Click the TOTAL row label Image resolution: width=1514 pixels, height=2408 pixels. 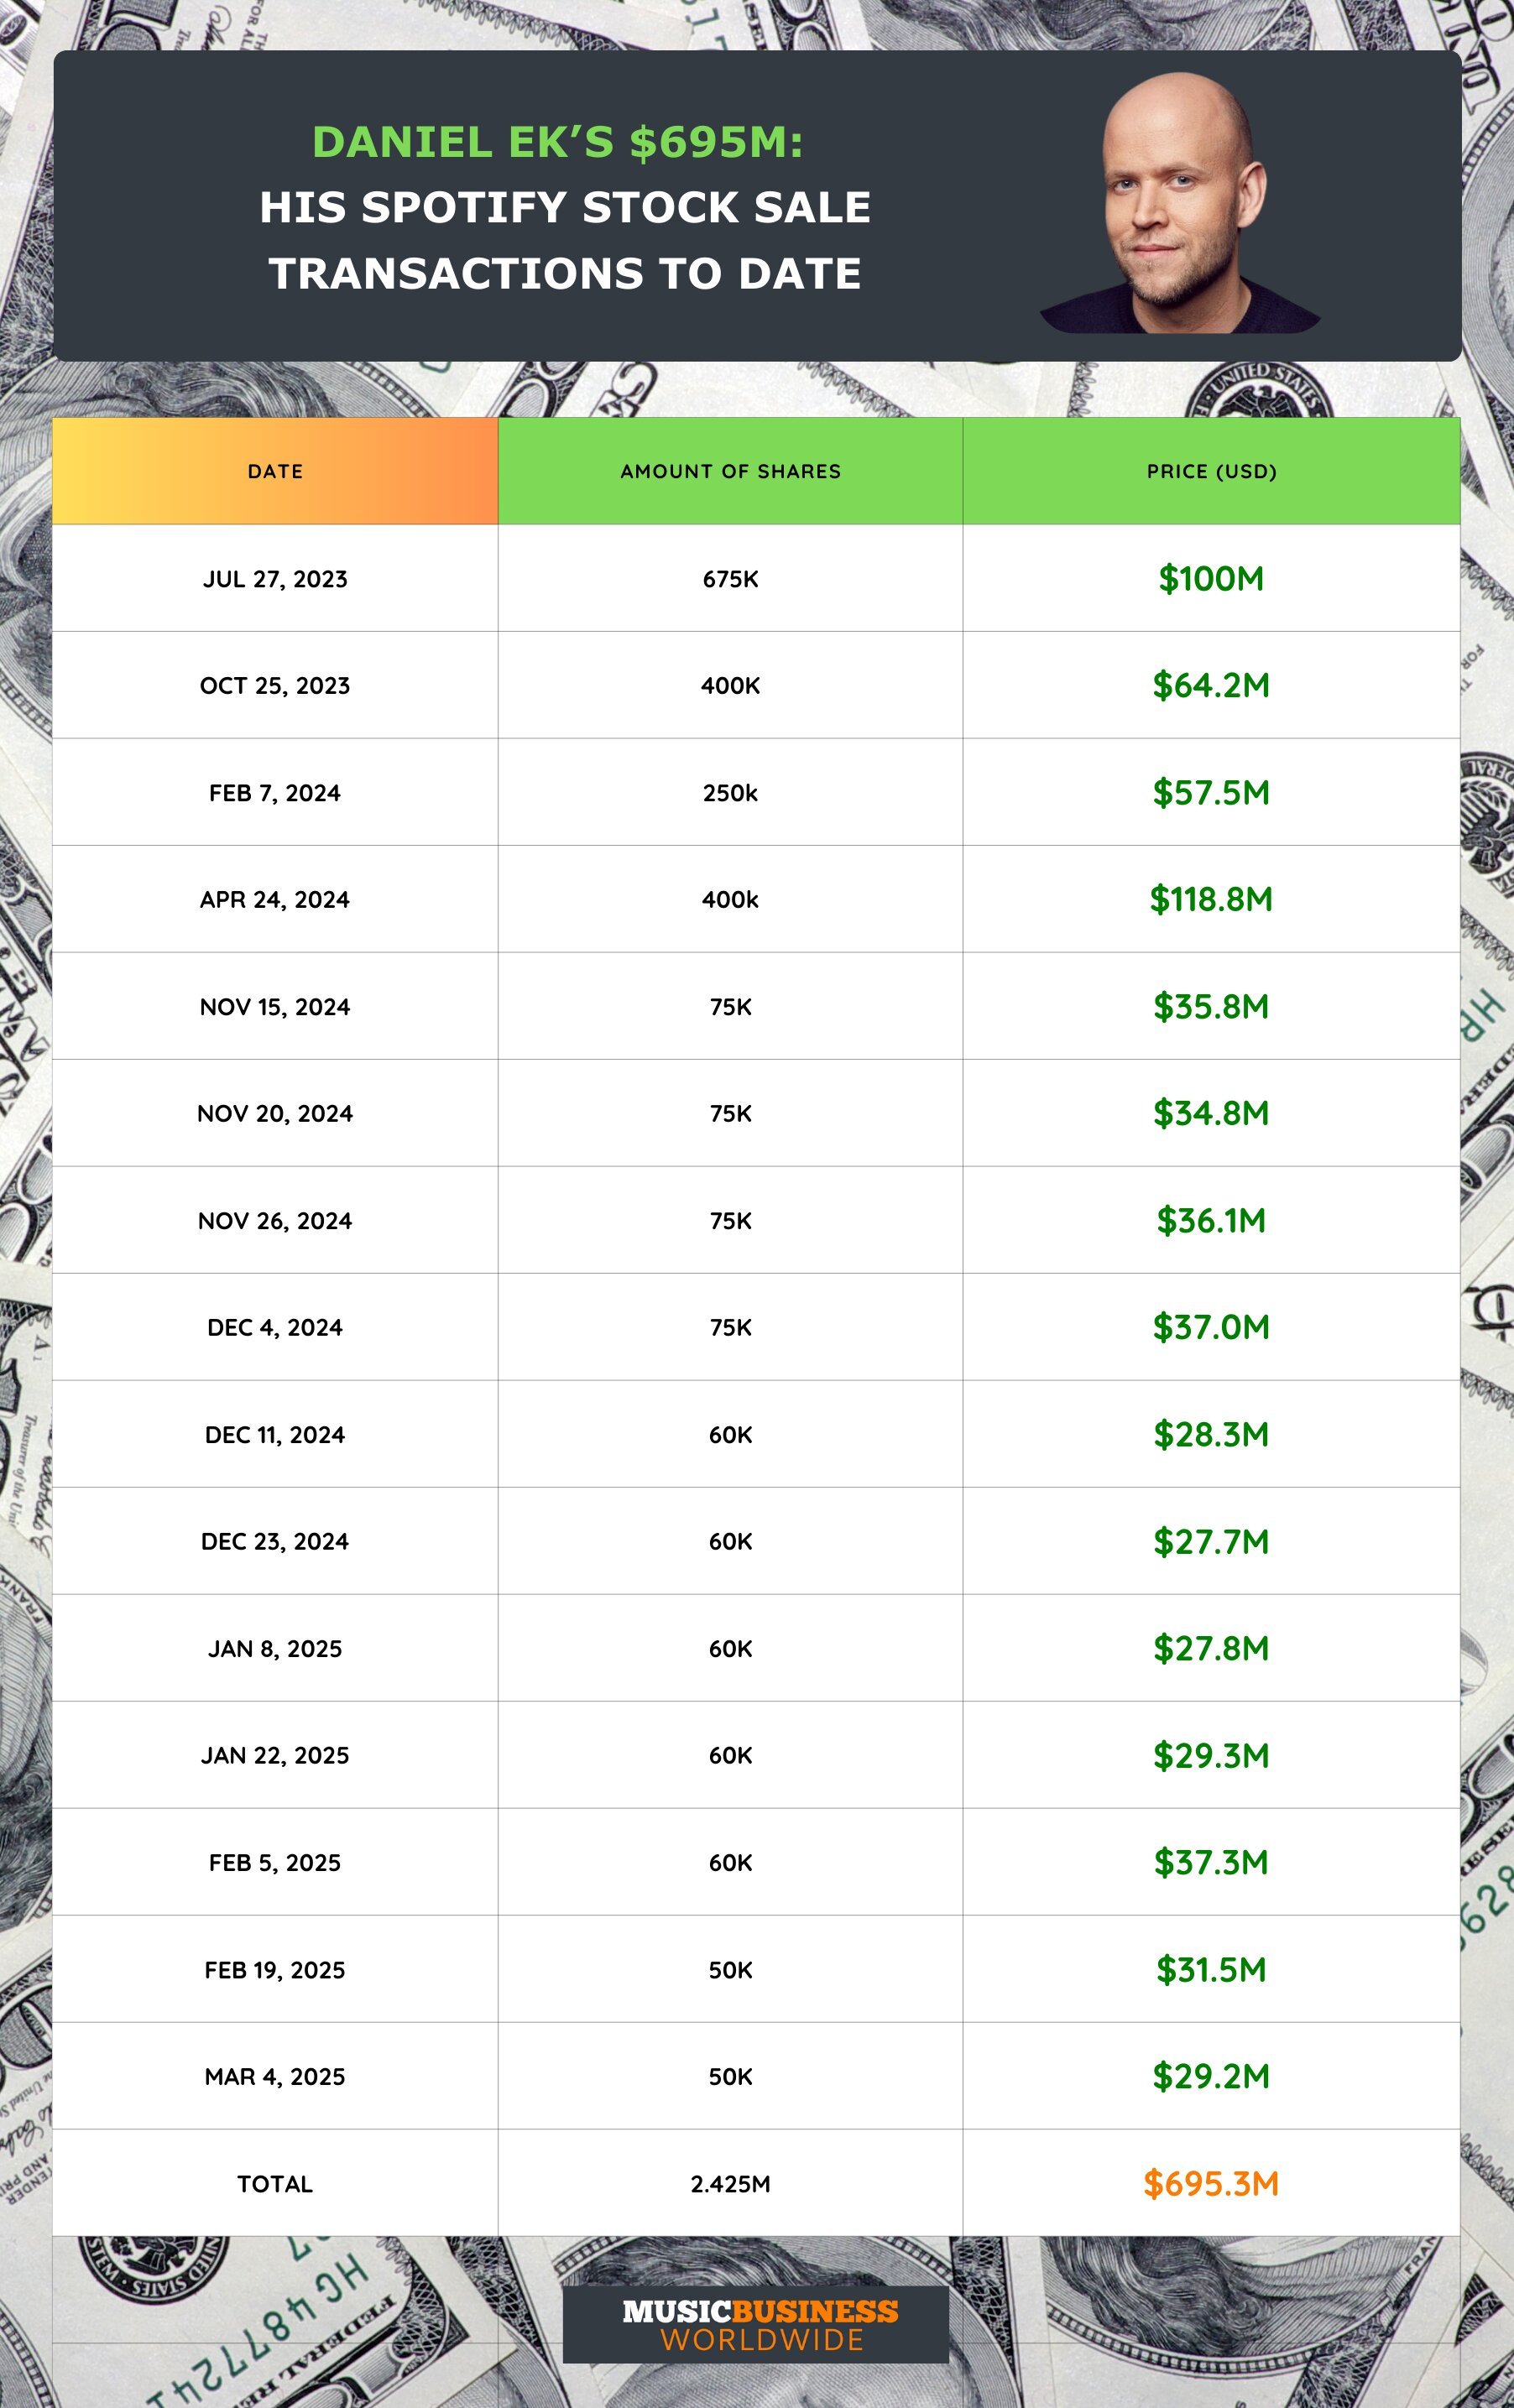pos(275,2184)
